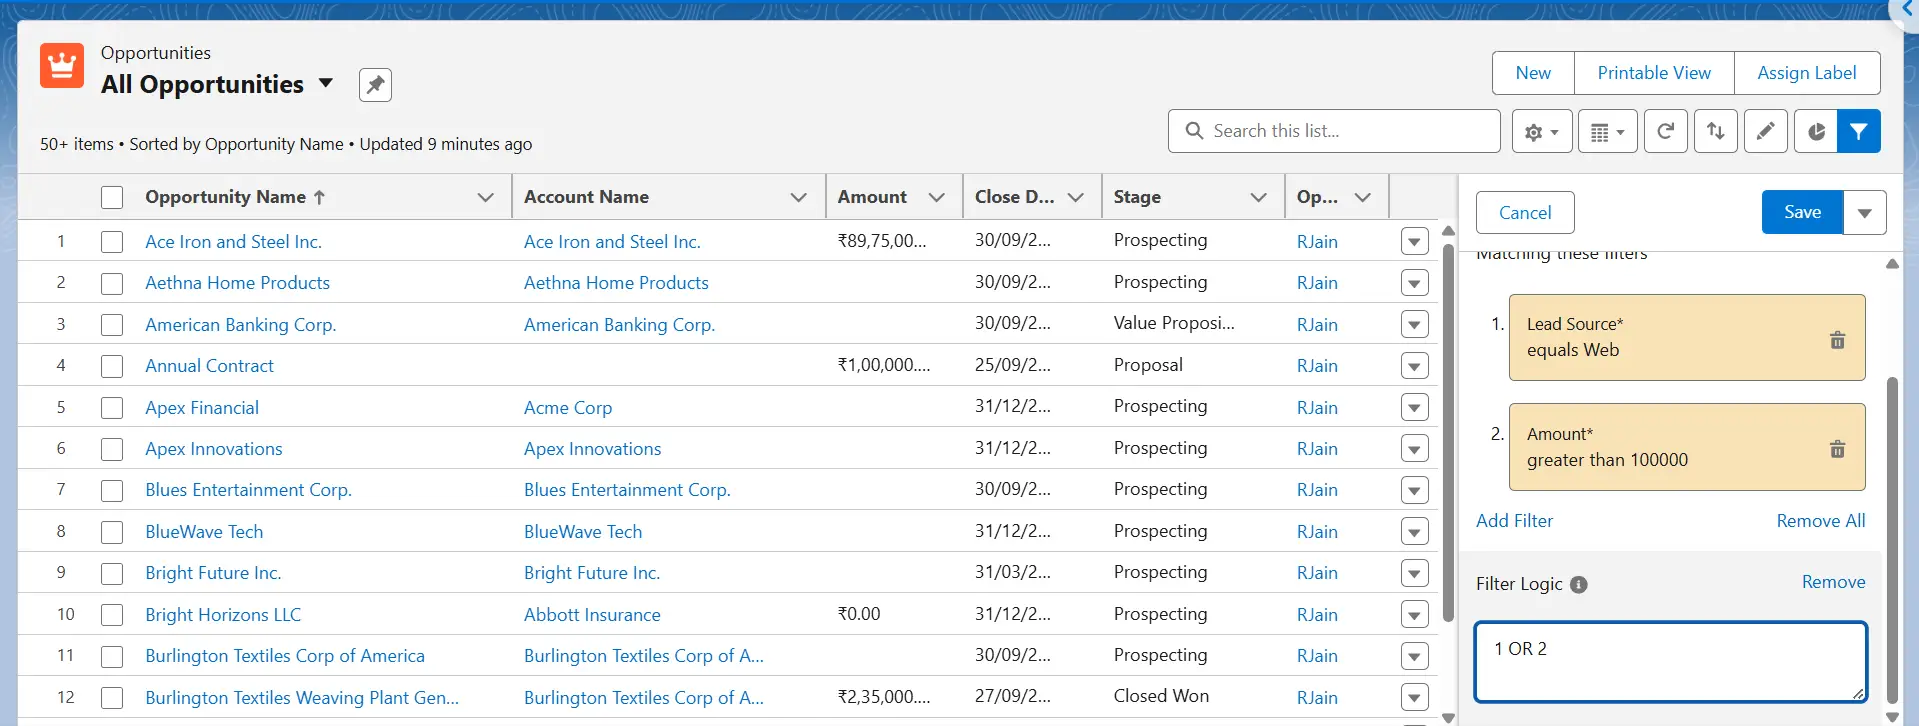Cancel the filter changes

click(1525, 213)
